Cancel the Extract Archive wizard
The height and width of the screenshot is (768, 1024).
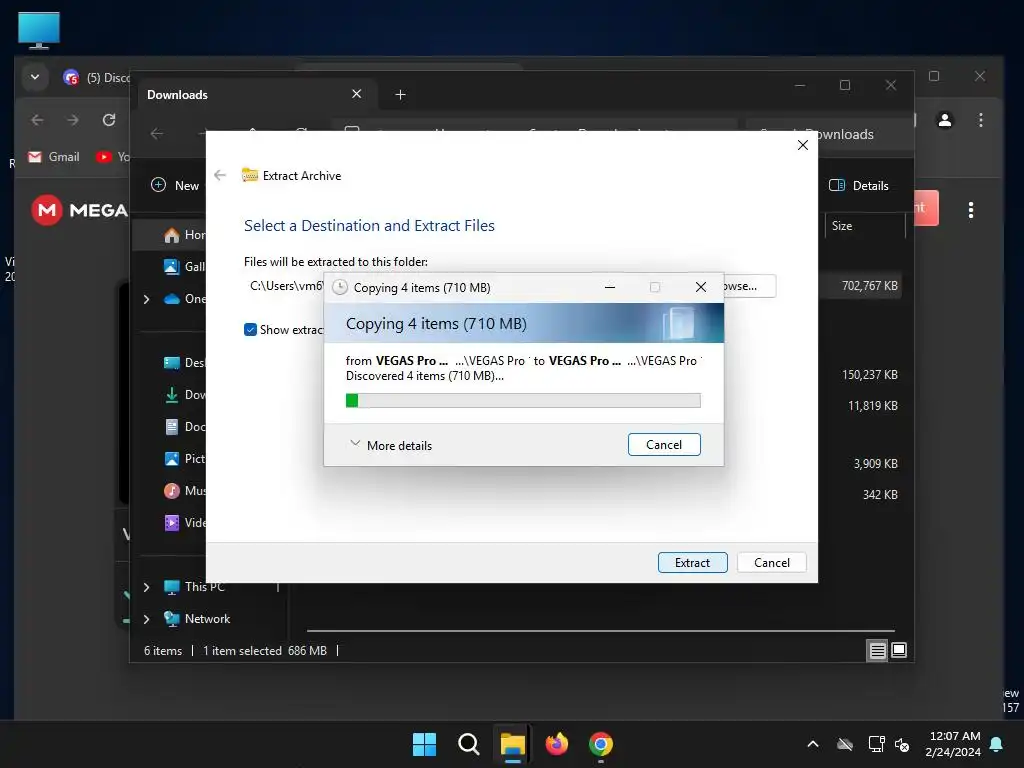[771, 562]
